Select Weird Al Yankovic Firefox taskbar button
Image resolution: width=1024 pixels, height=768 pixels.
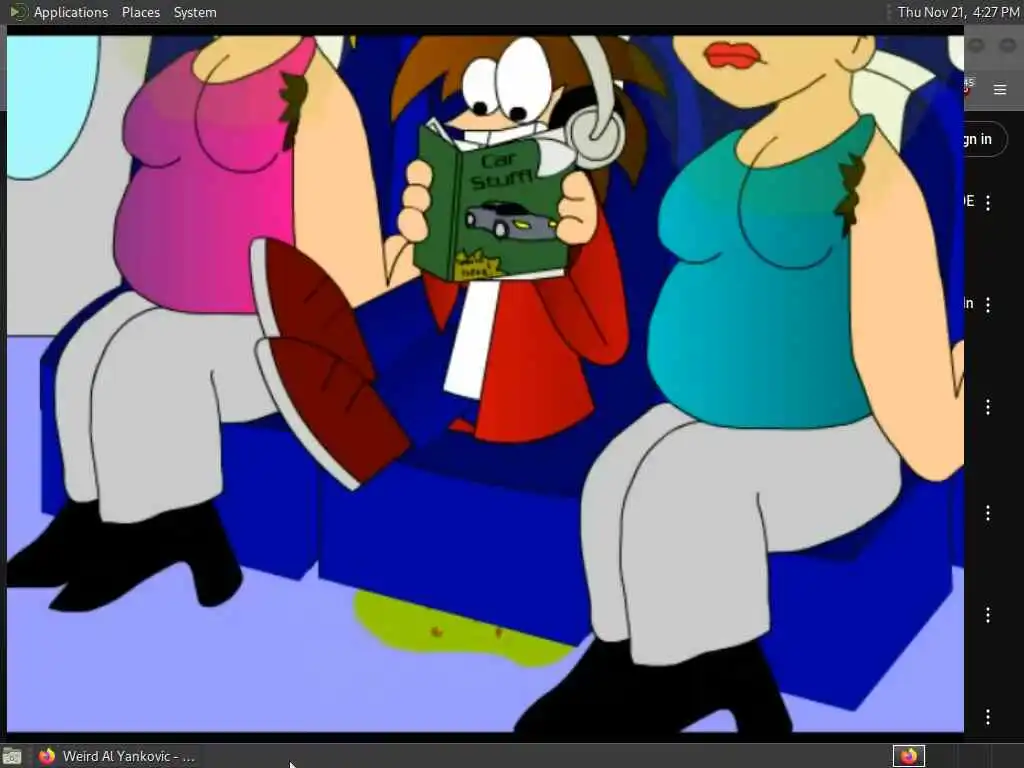(x=116, y=757)
